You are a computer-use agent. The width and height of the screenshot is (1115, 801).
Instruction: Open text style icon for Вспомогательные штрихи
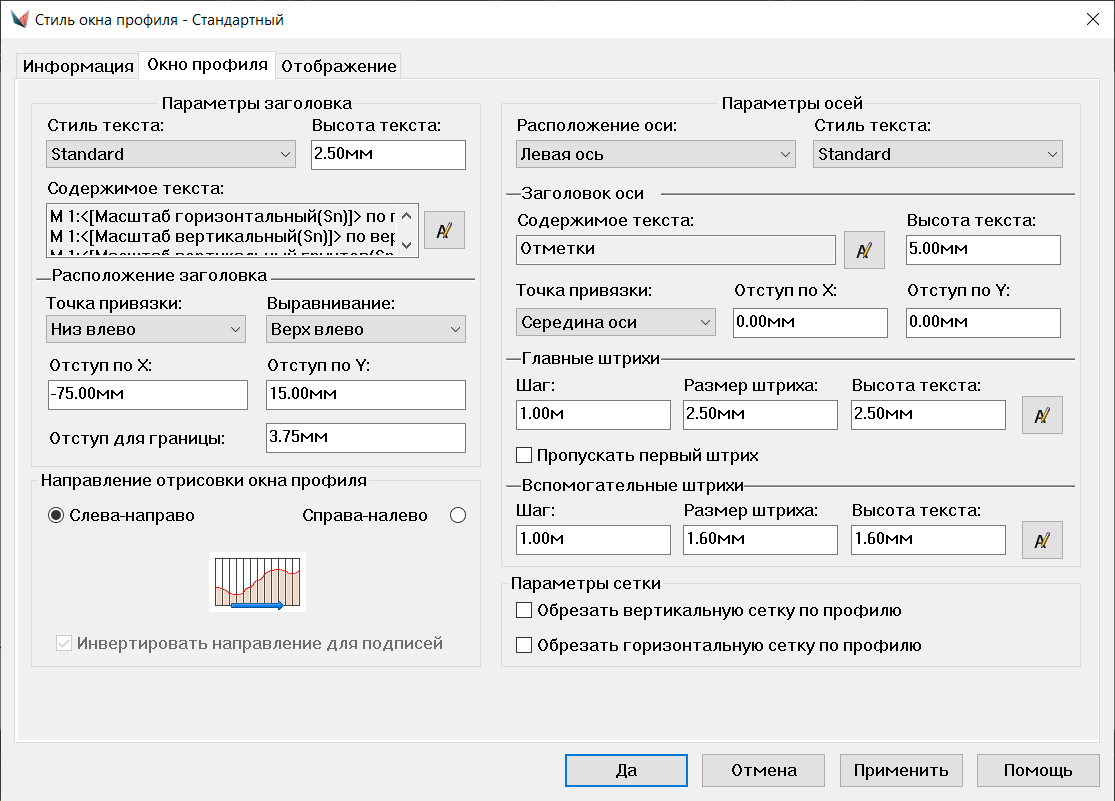coord(1041,540)
